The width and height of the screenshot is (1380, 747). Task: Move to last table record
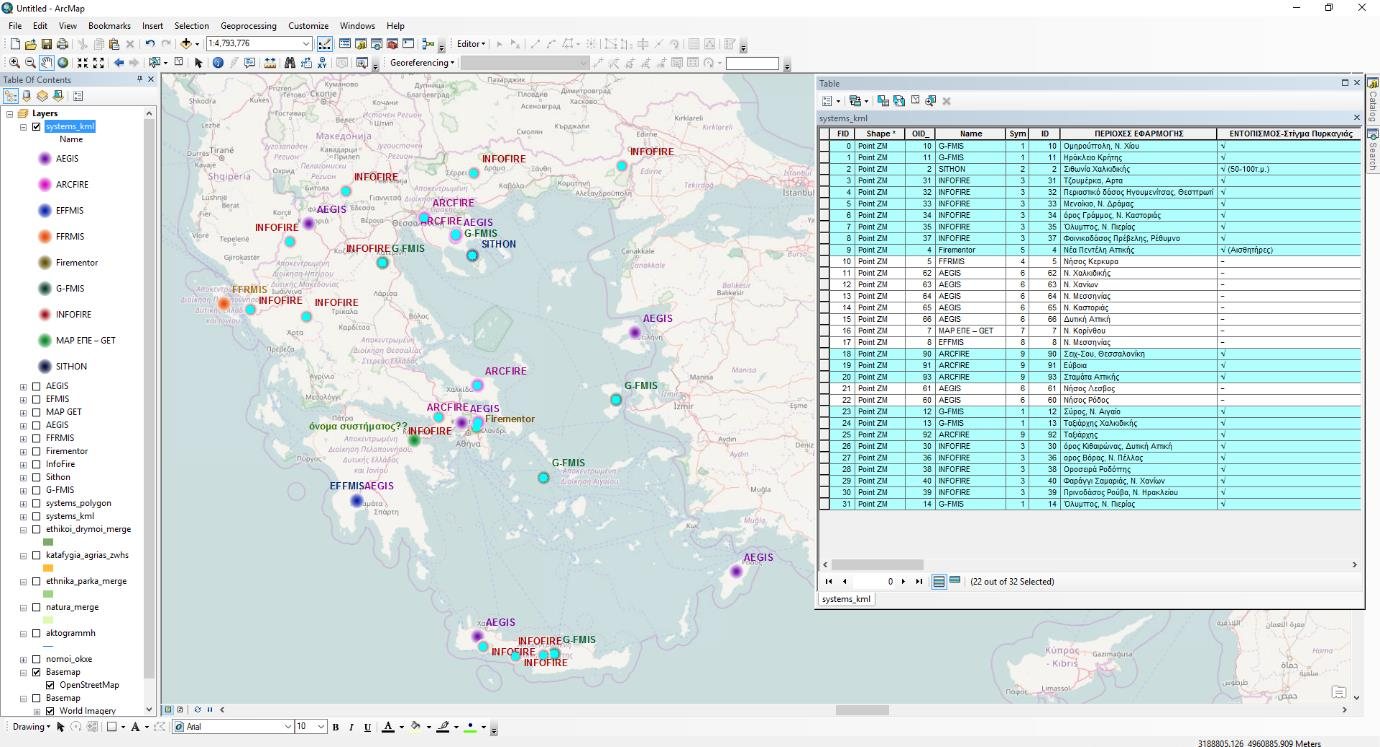coord(919,581)
